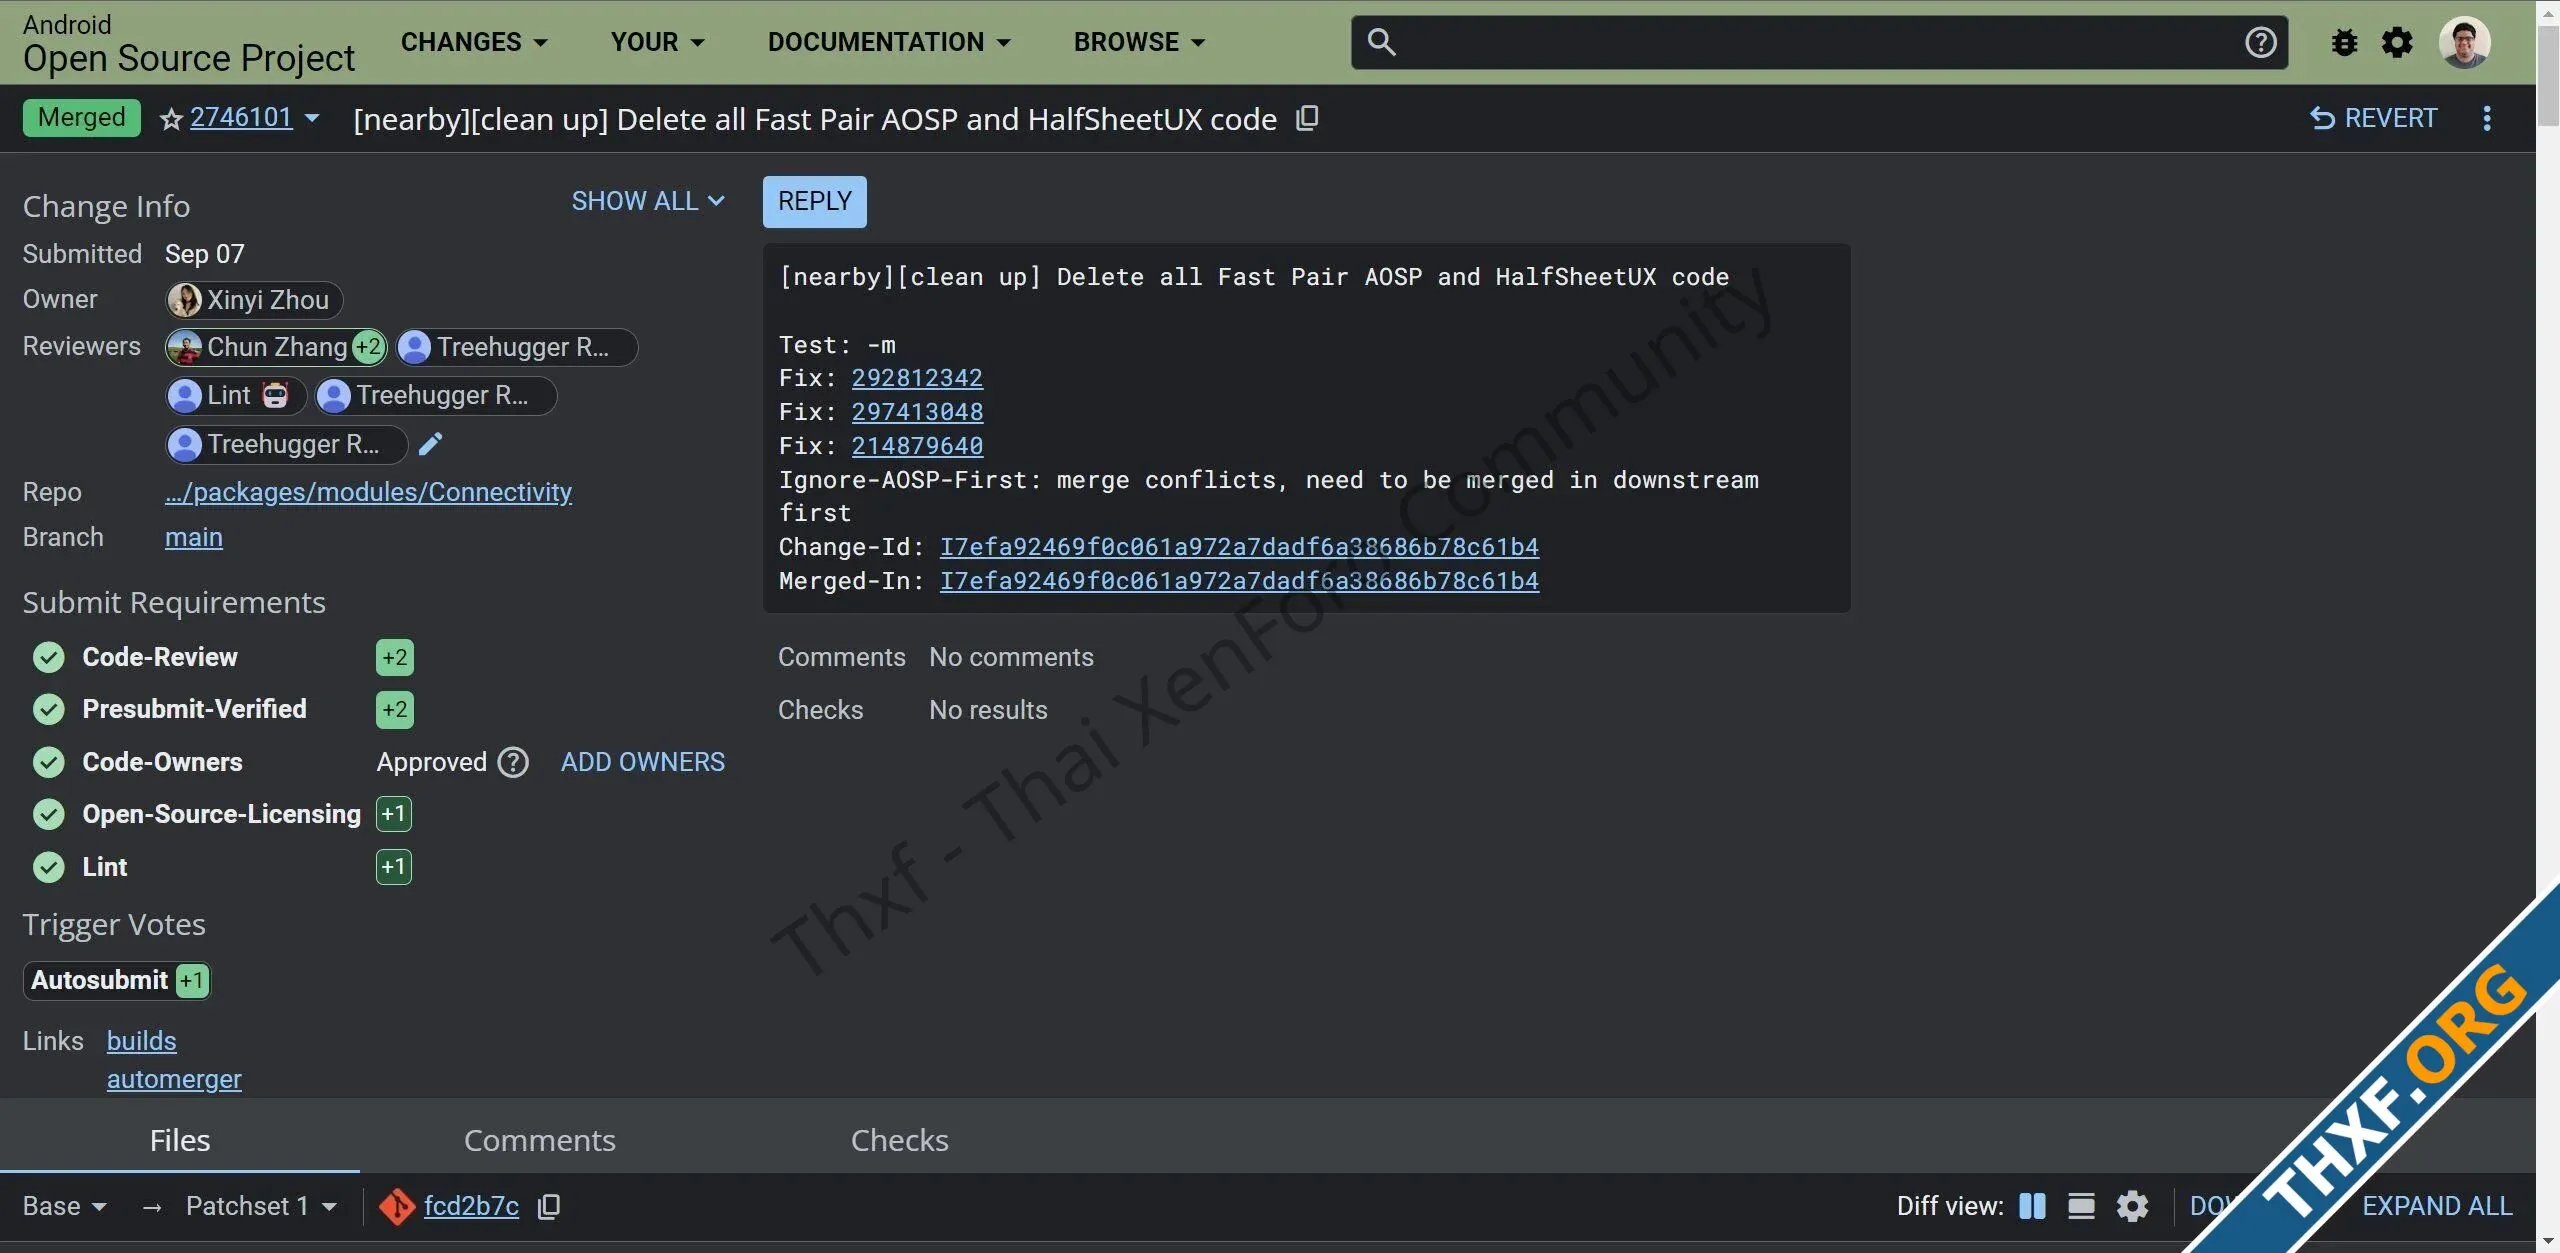Open commit link fcd2b7c
Viewport: 2560px width, 1253px height.
471,1206
